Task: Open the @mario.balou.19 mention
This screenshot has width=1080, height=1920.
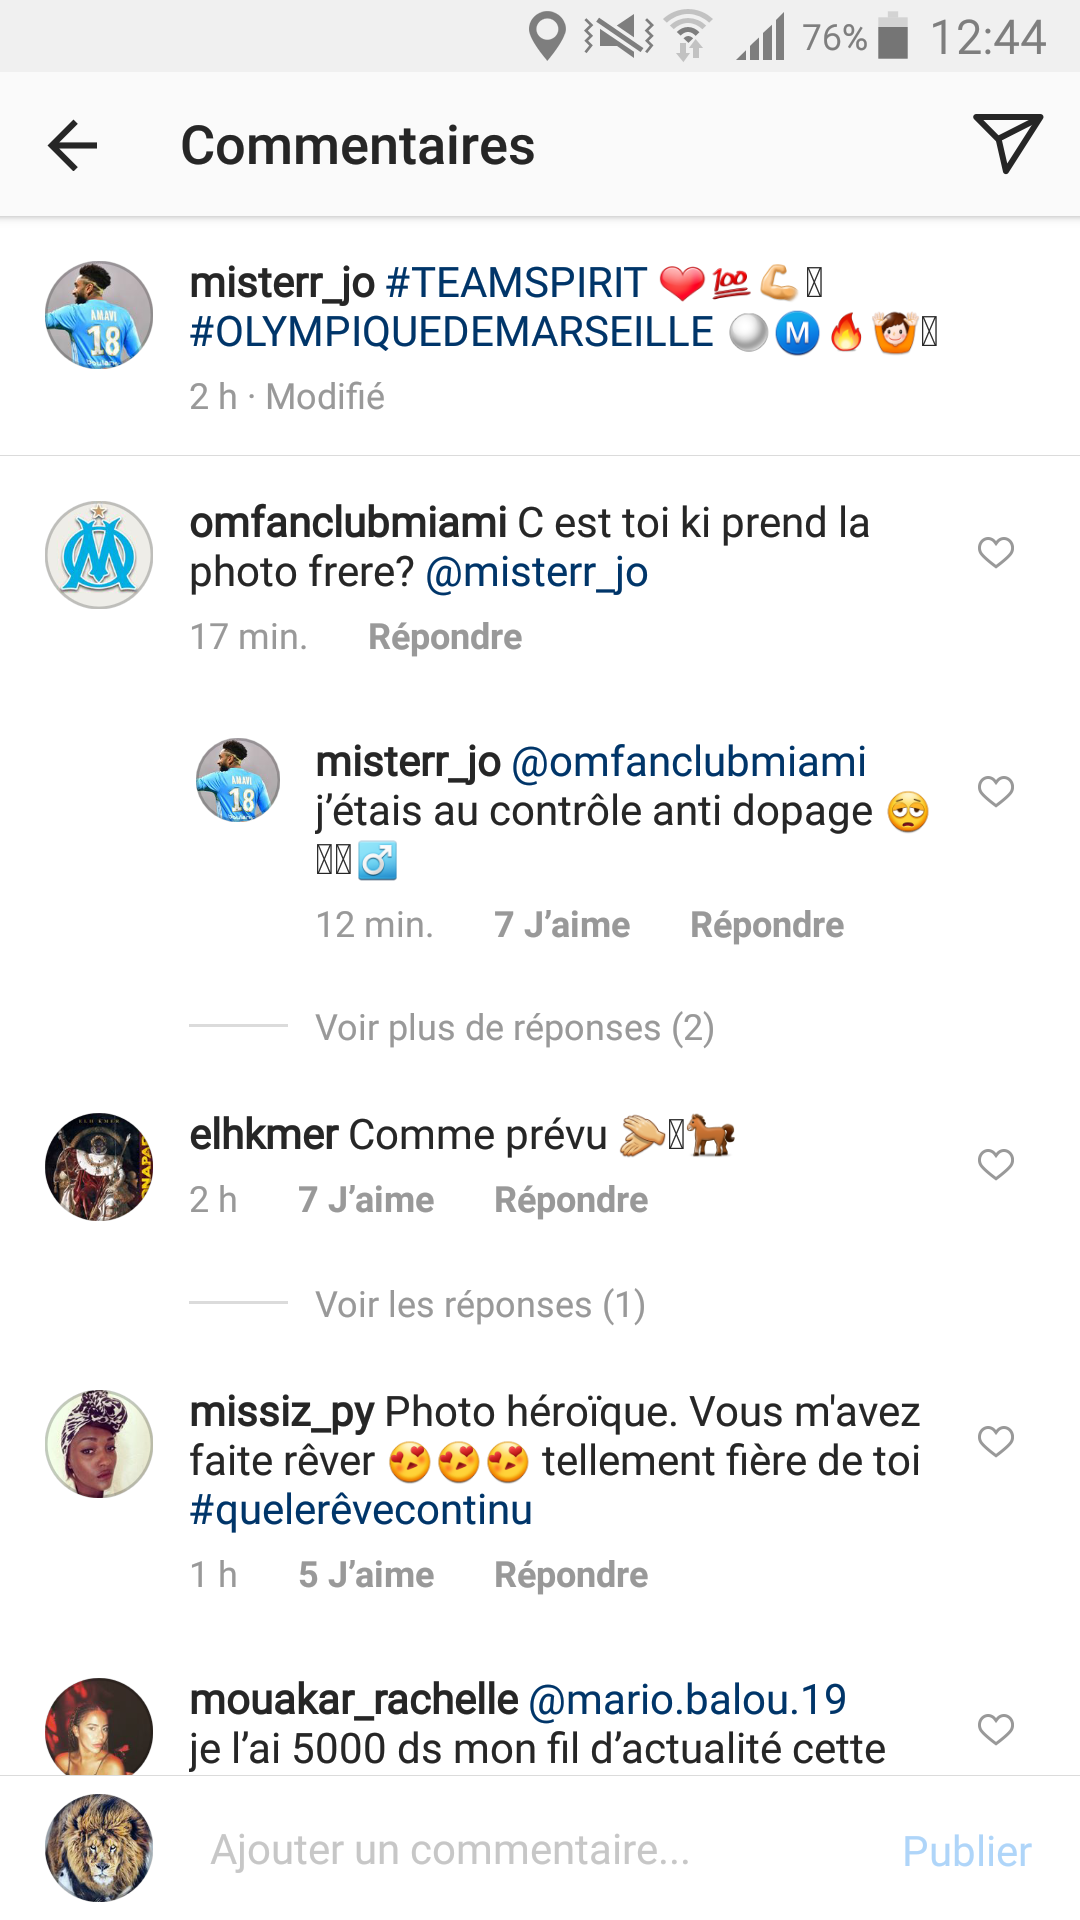Action: point(687,1700)
